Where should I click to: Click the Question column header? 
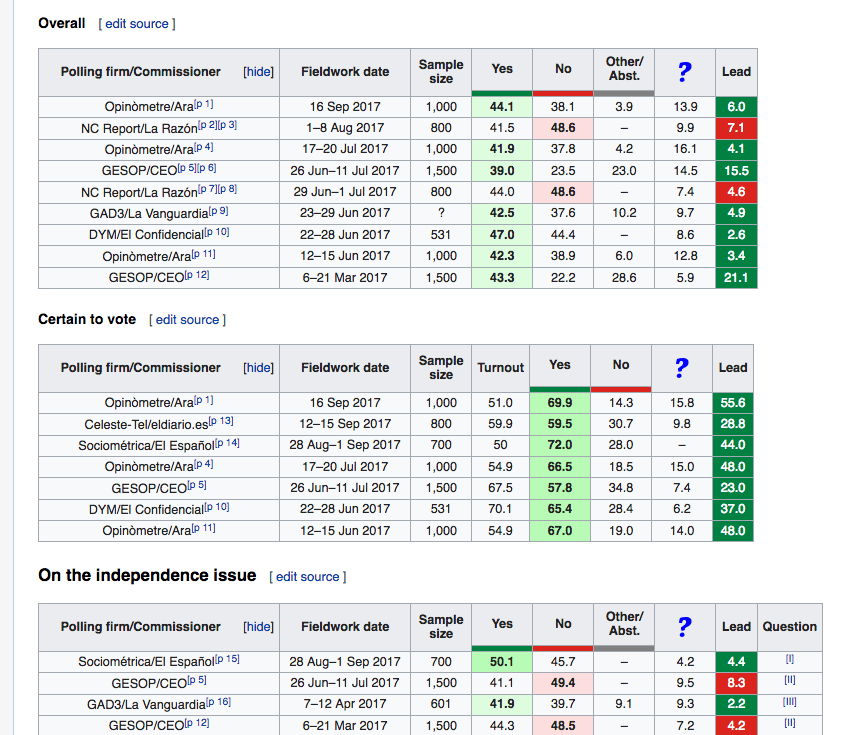(789, 626)
